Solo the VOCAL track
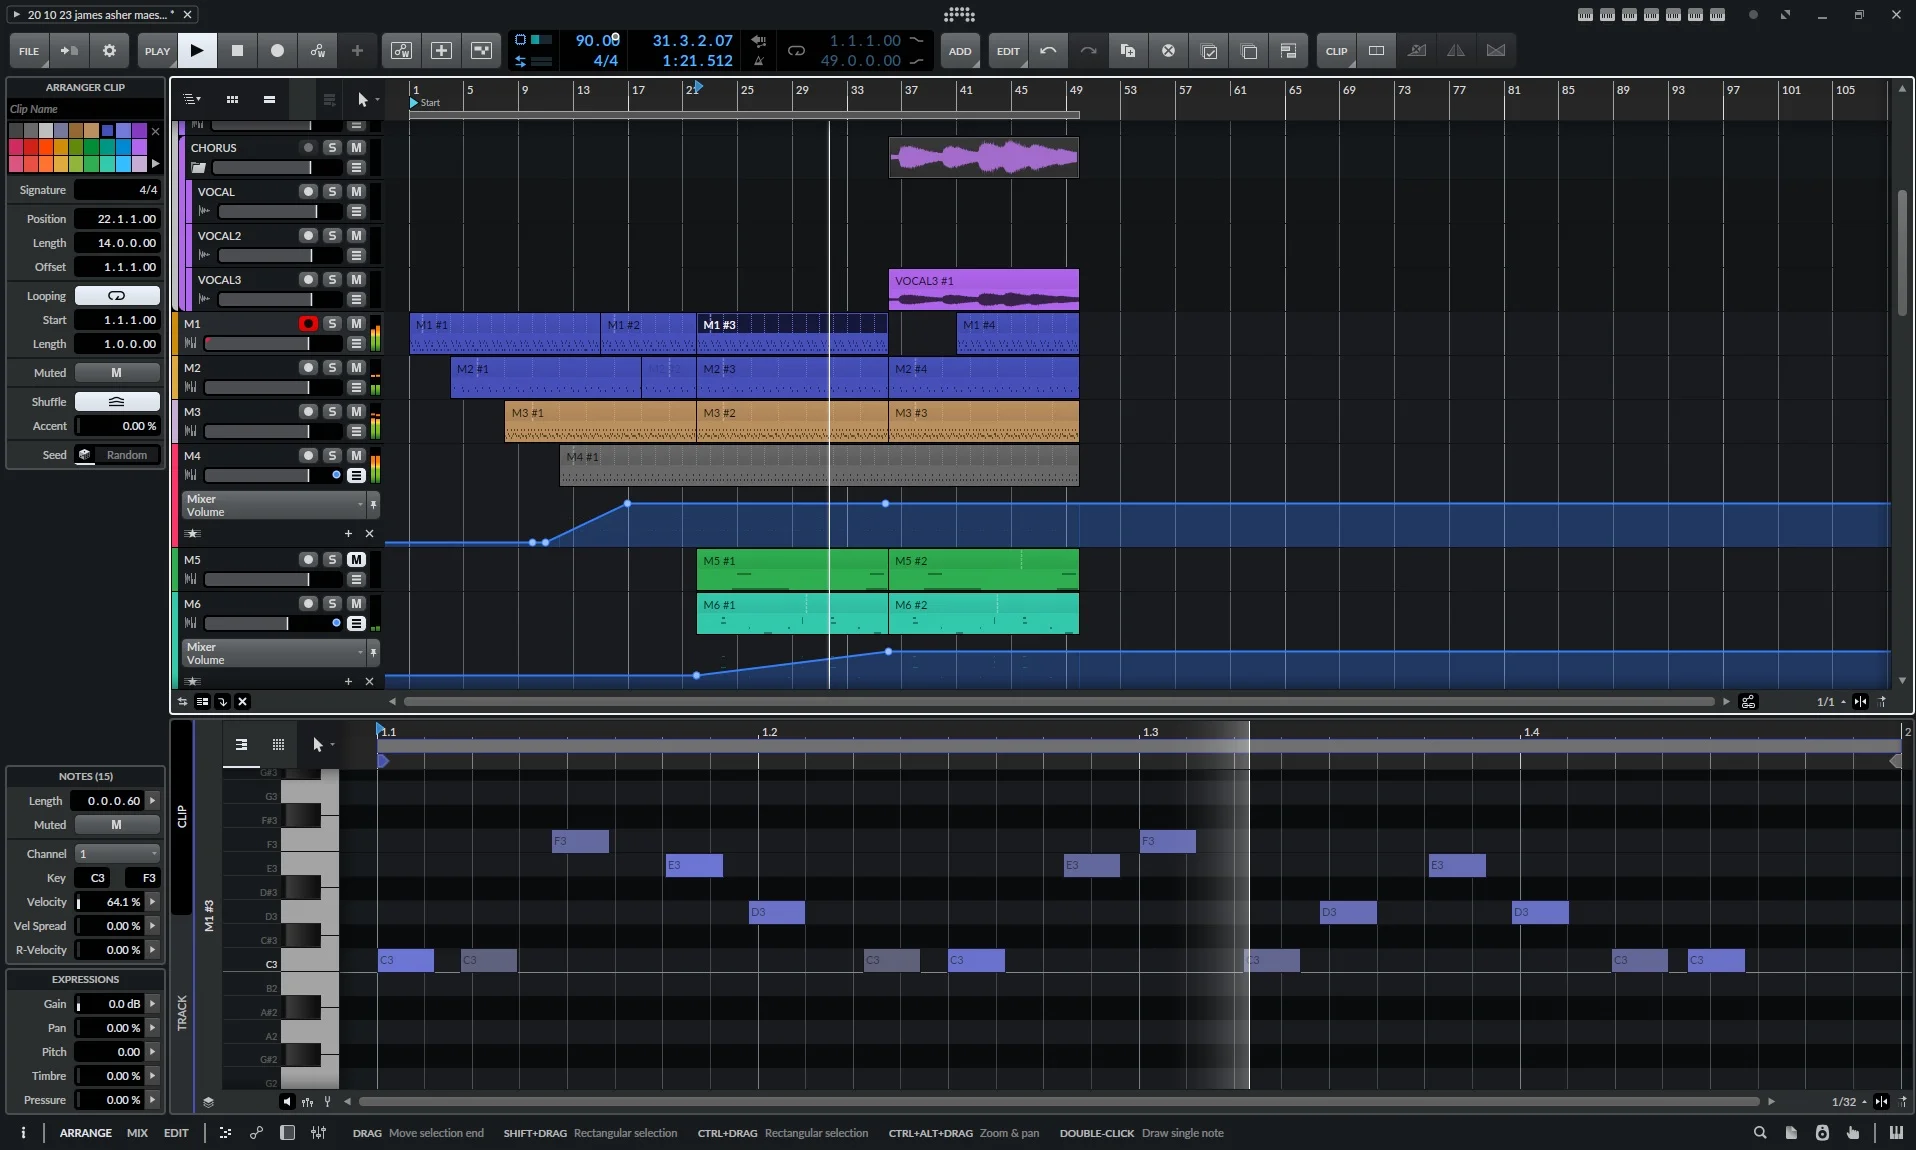The height and width of the screenshot is (1150, 1916). click(332, 191)
